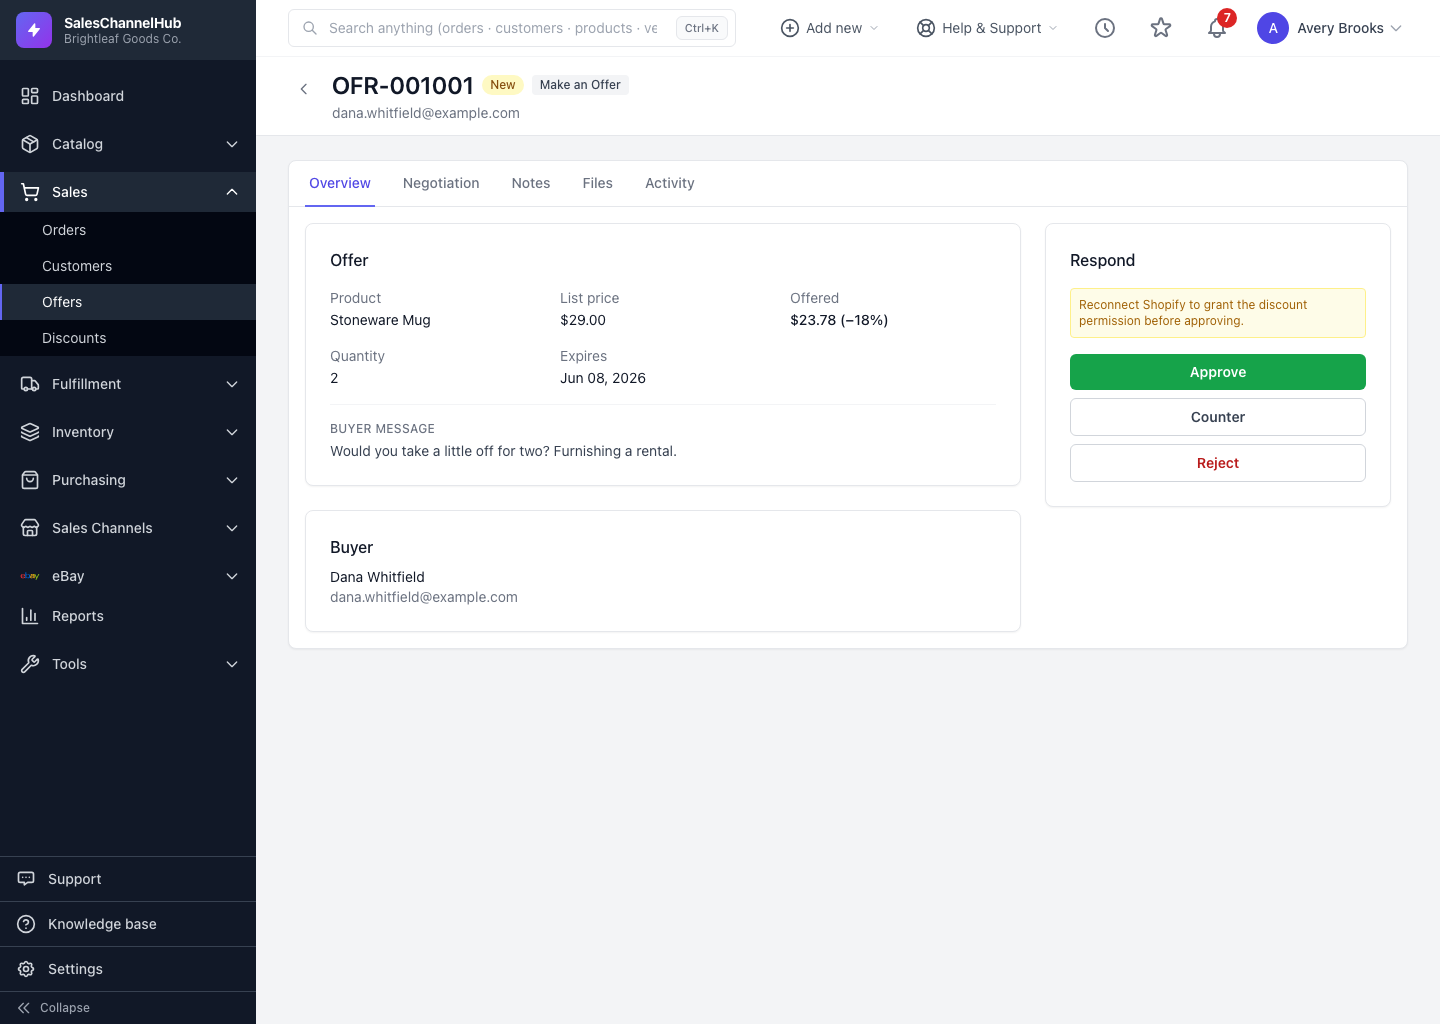Image resolution: width=1440 pixels, height=1024 pixels.
Task: Open Discounts in the sidebar
Action: click(x=128, y=338)
